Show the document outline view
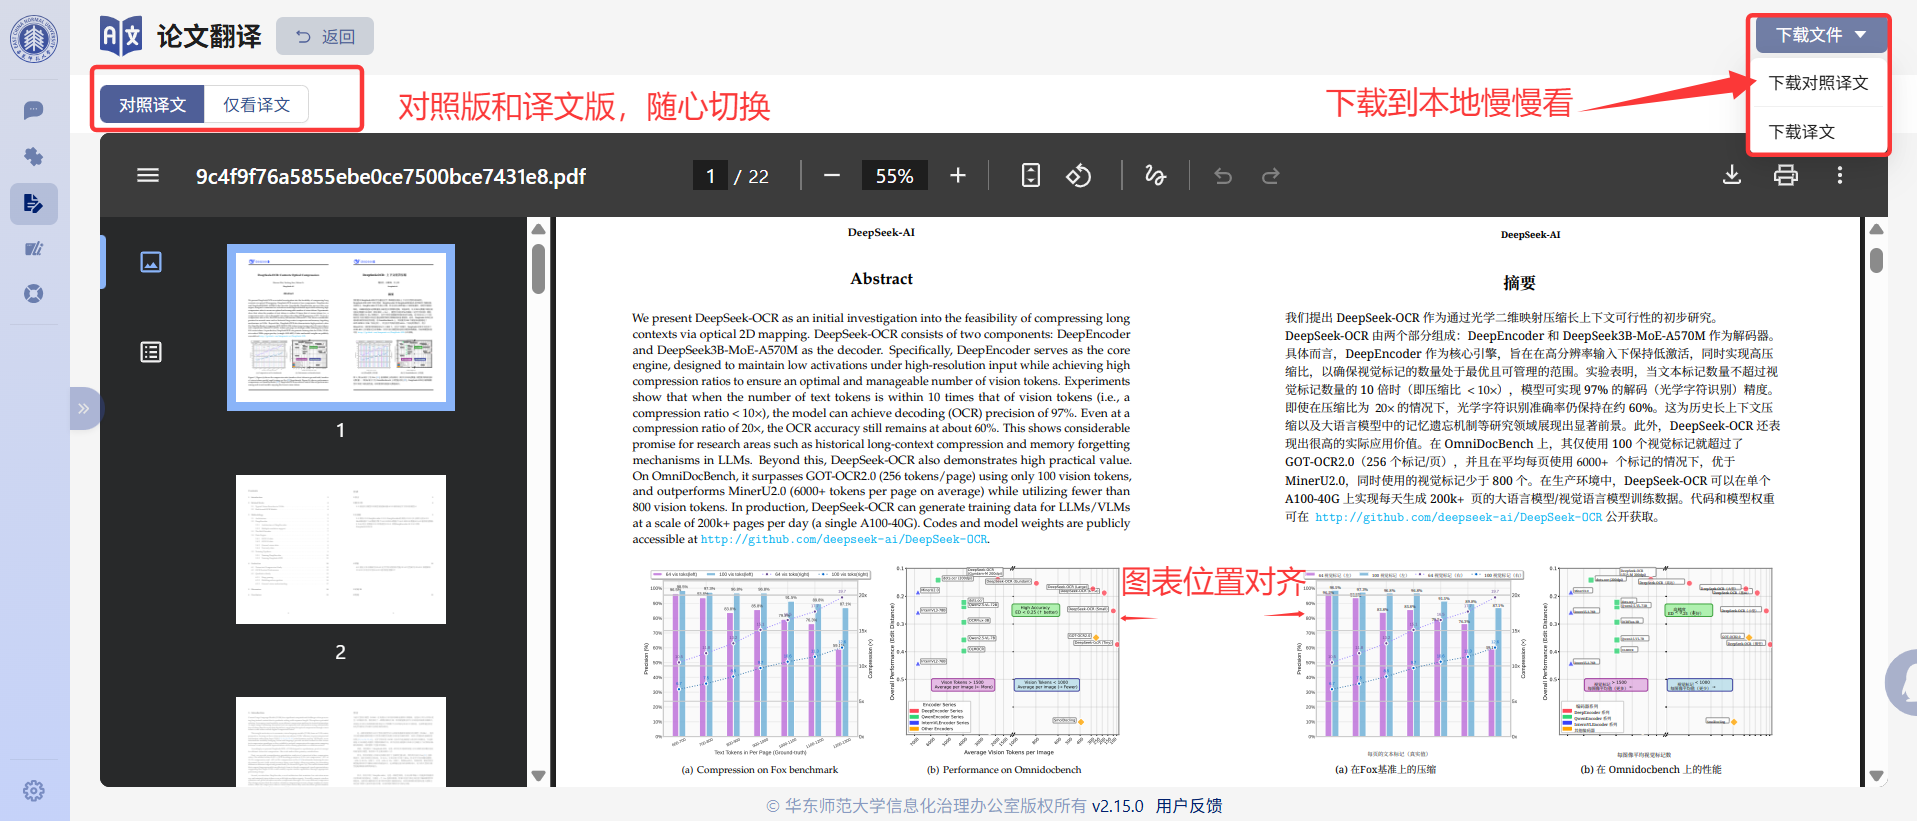 click(151, 352)
